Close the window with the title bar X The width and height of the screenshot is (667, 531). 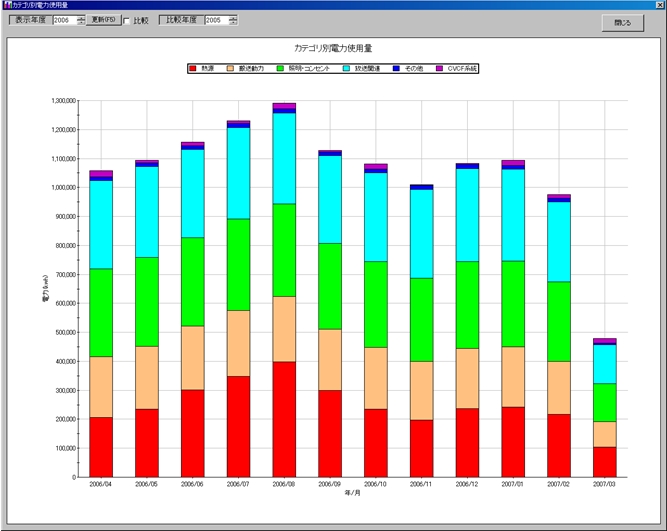[x=660, y=5]
